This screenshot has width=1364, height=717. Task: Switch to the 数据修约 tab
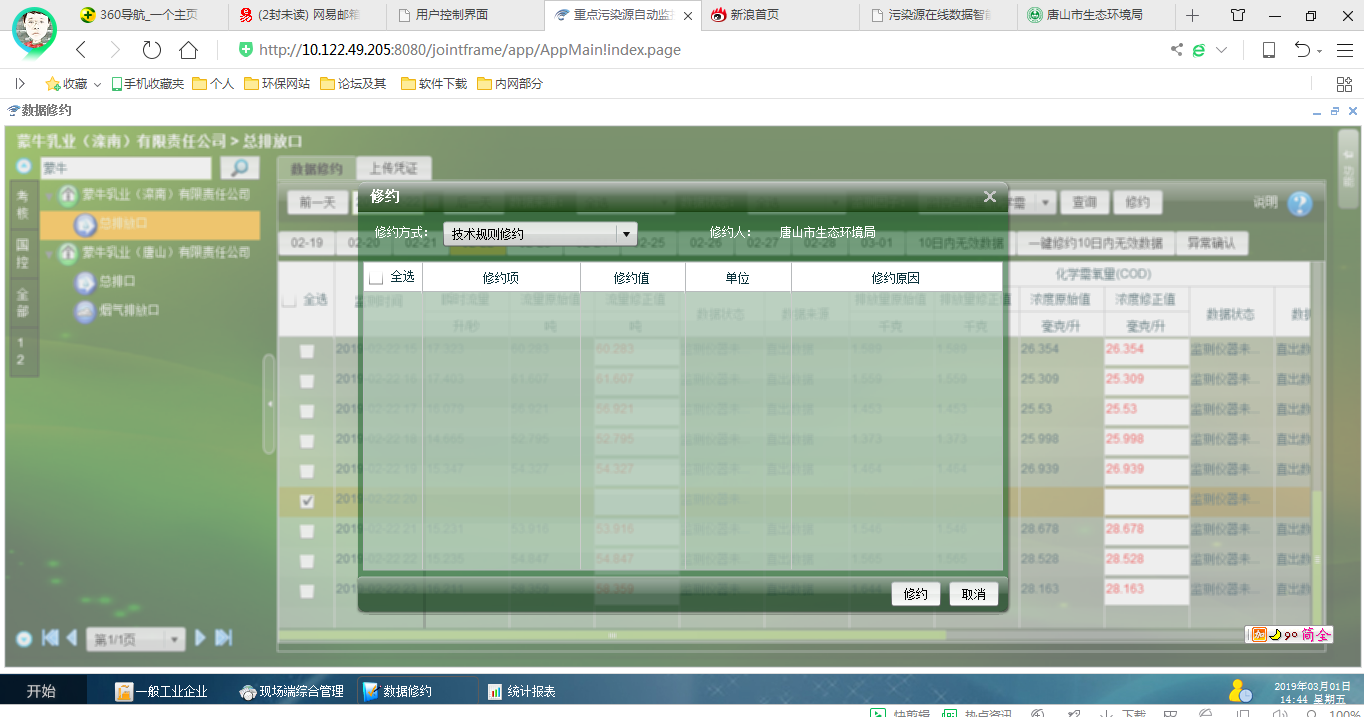[x=316, y=169]
